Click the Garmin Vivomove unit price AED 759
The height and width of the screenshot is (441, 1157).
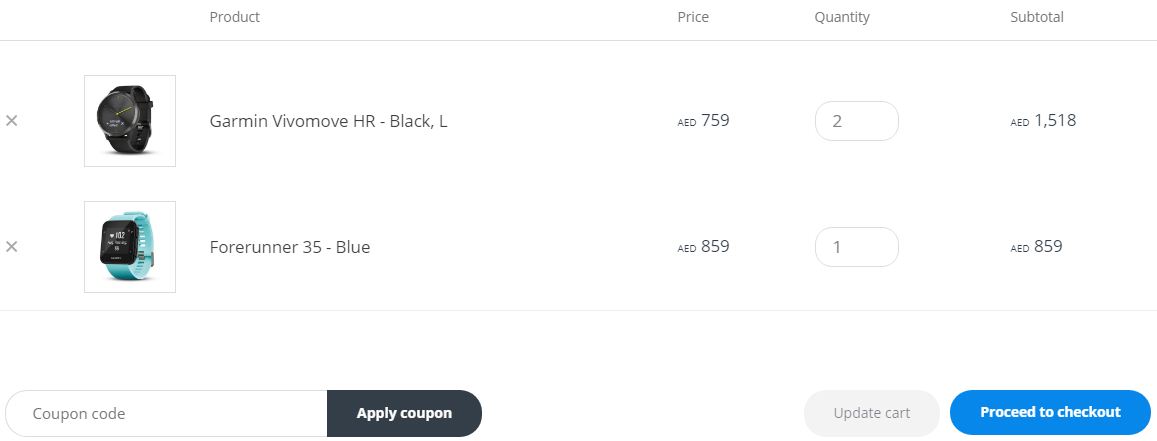click(705, 121)
